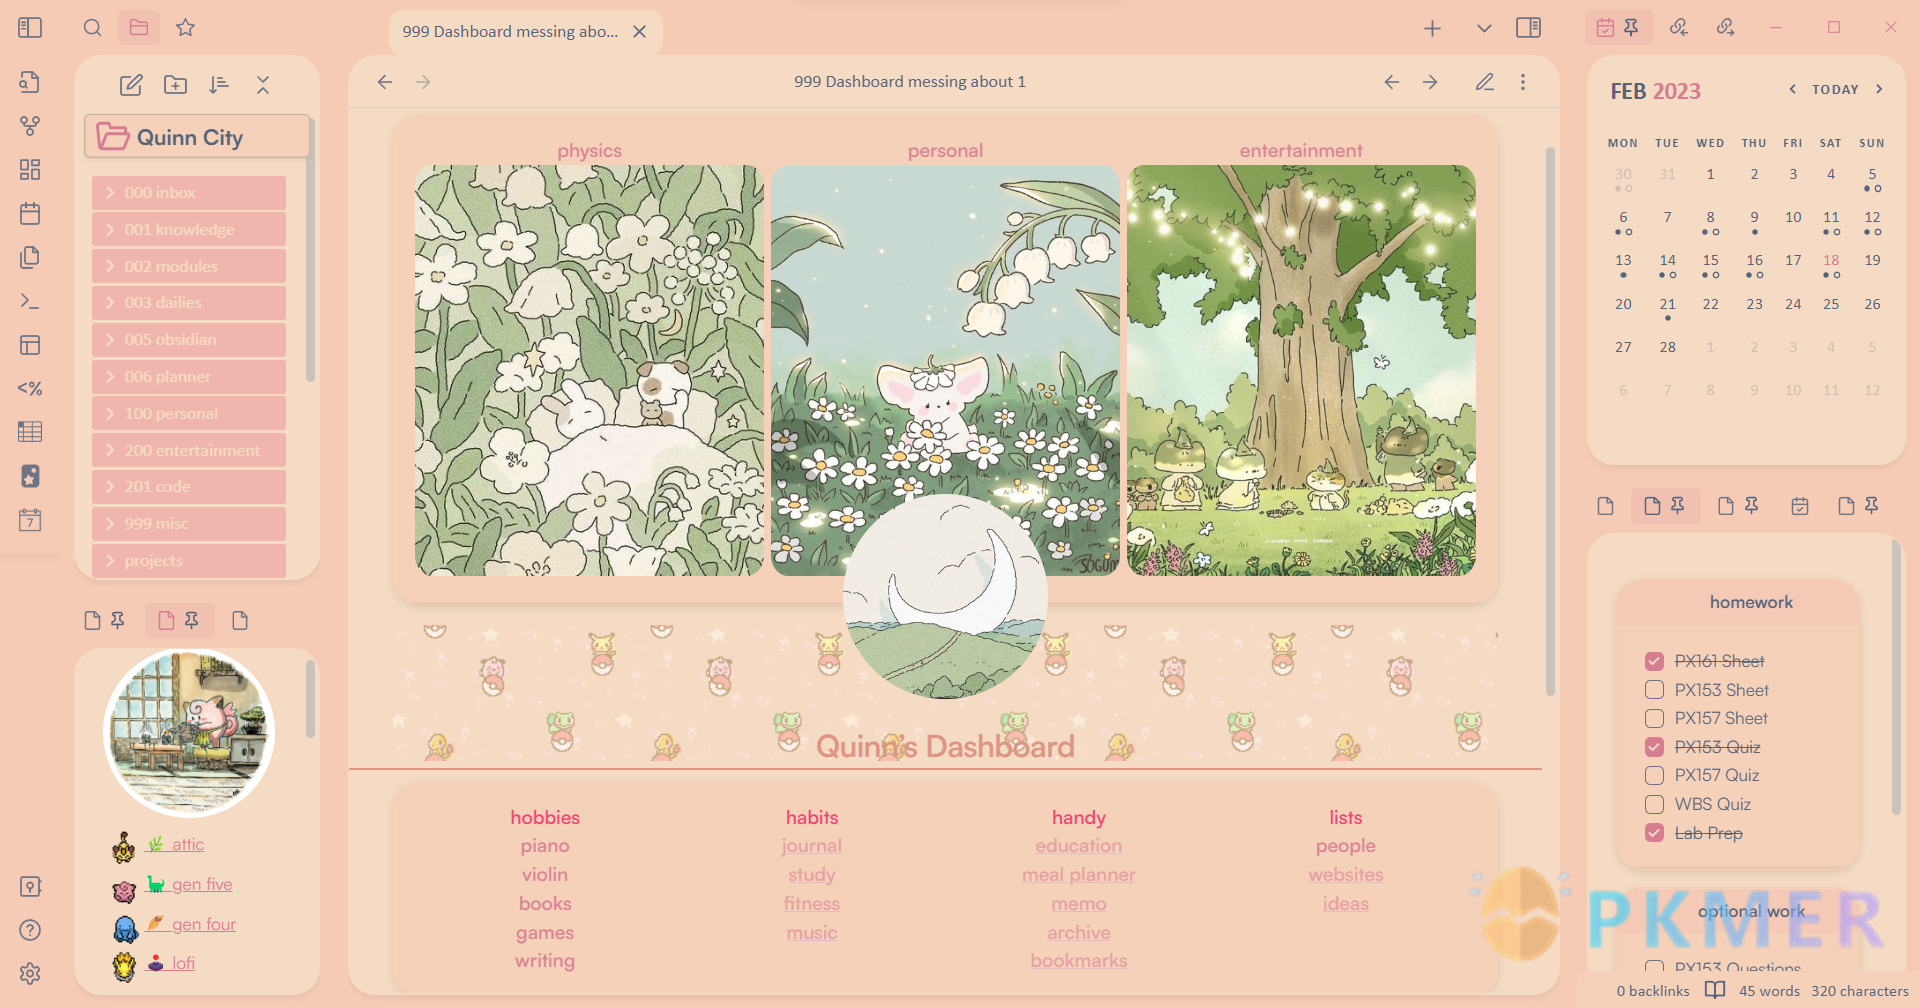Open the bookmarks link under handy
This screenshot has width=1920, height=1008.
pyautogui.click(x=1078, y=961)
